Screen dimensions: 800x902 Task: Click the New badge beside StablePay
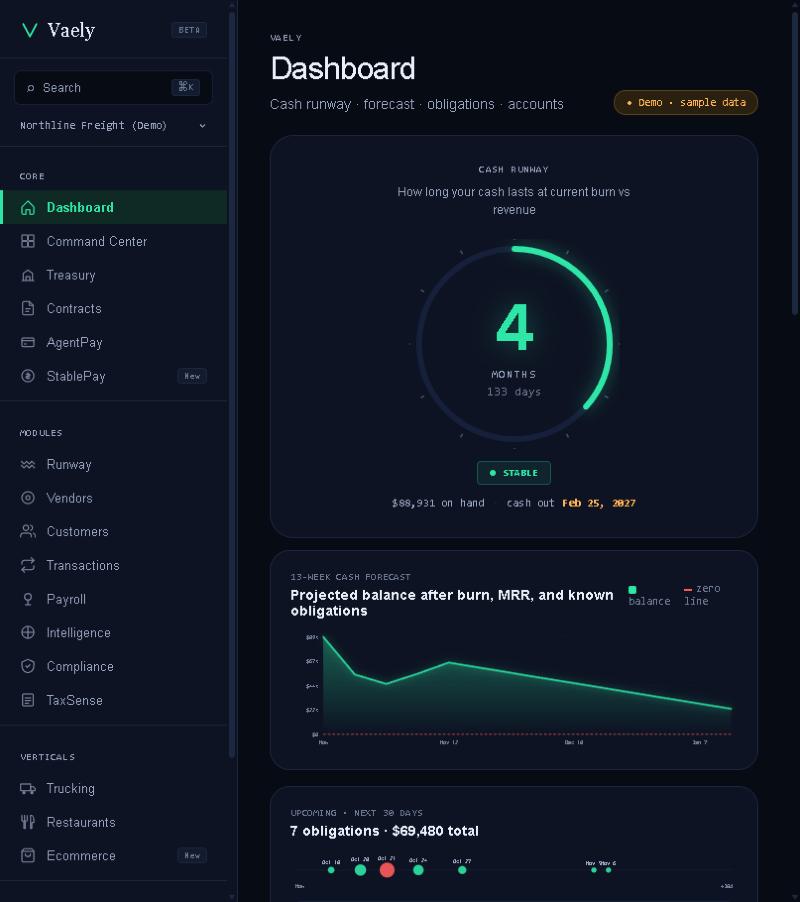192,376
